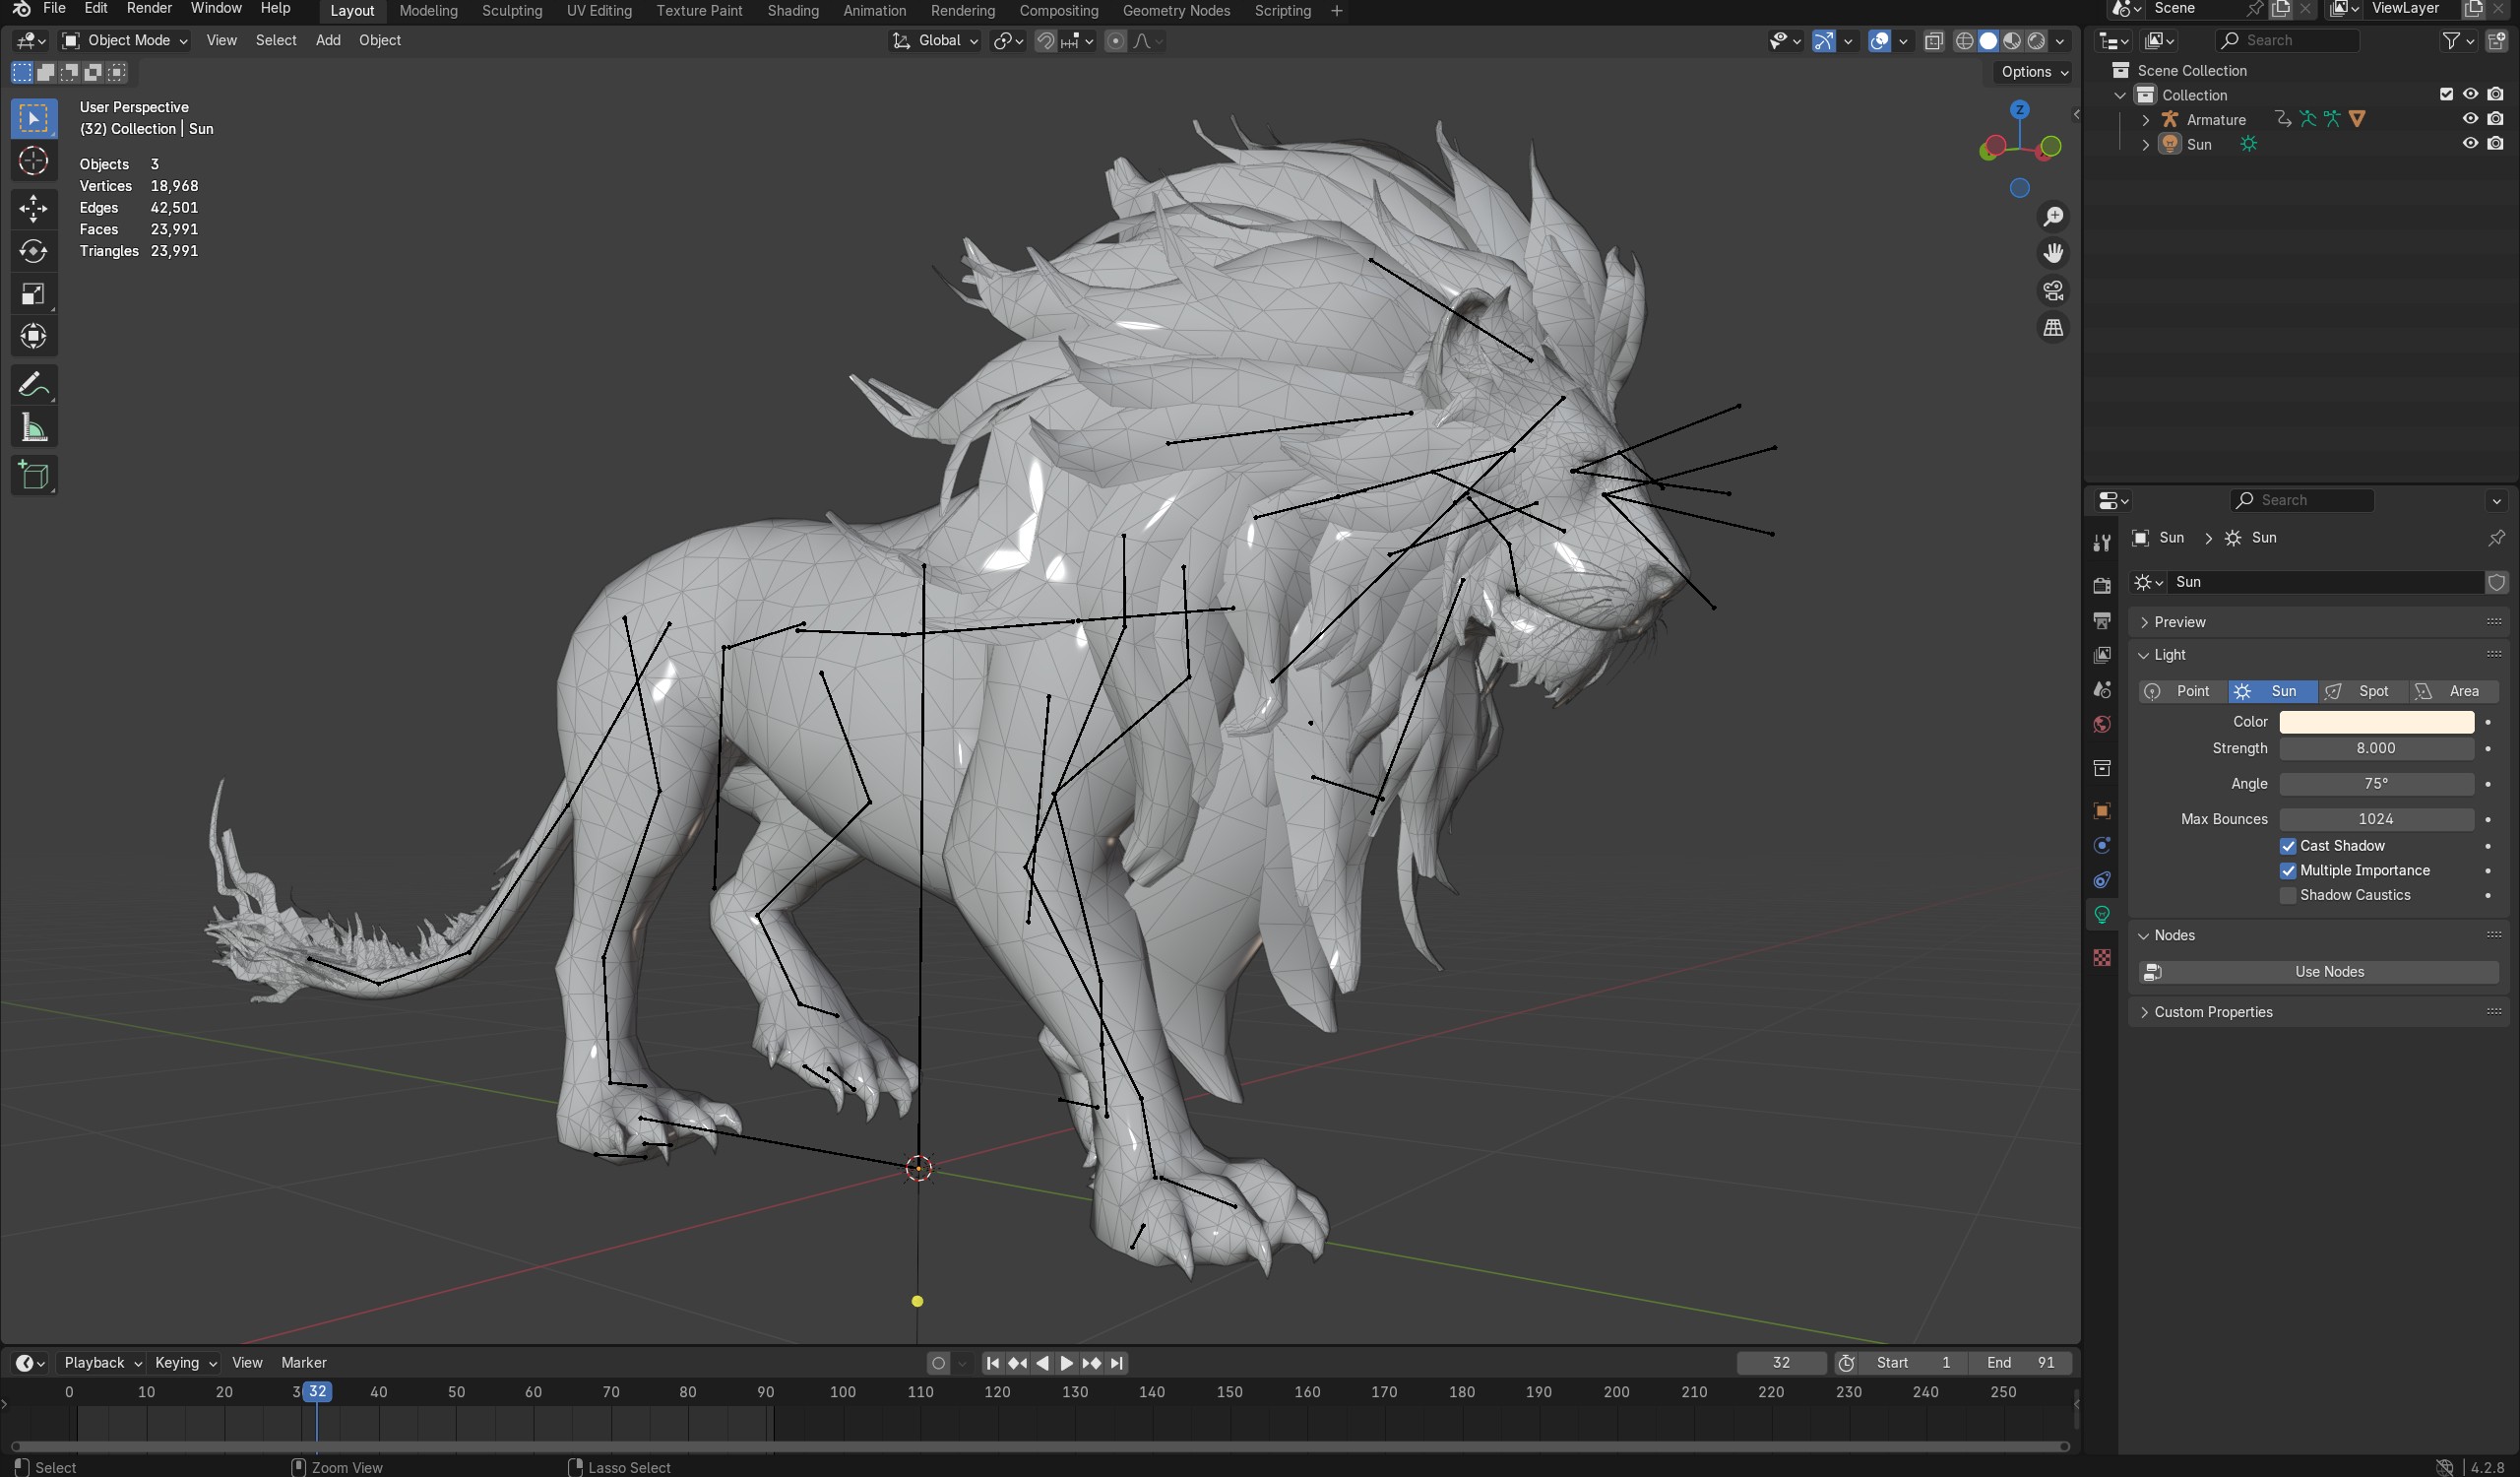Enable the Shadow Caustics checkbox

[x=2288, y=895]
